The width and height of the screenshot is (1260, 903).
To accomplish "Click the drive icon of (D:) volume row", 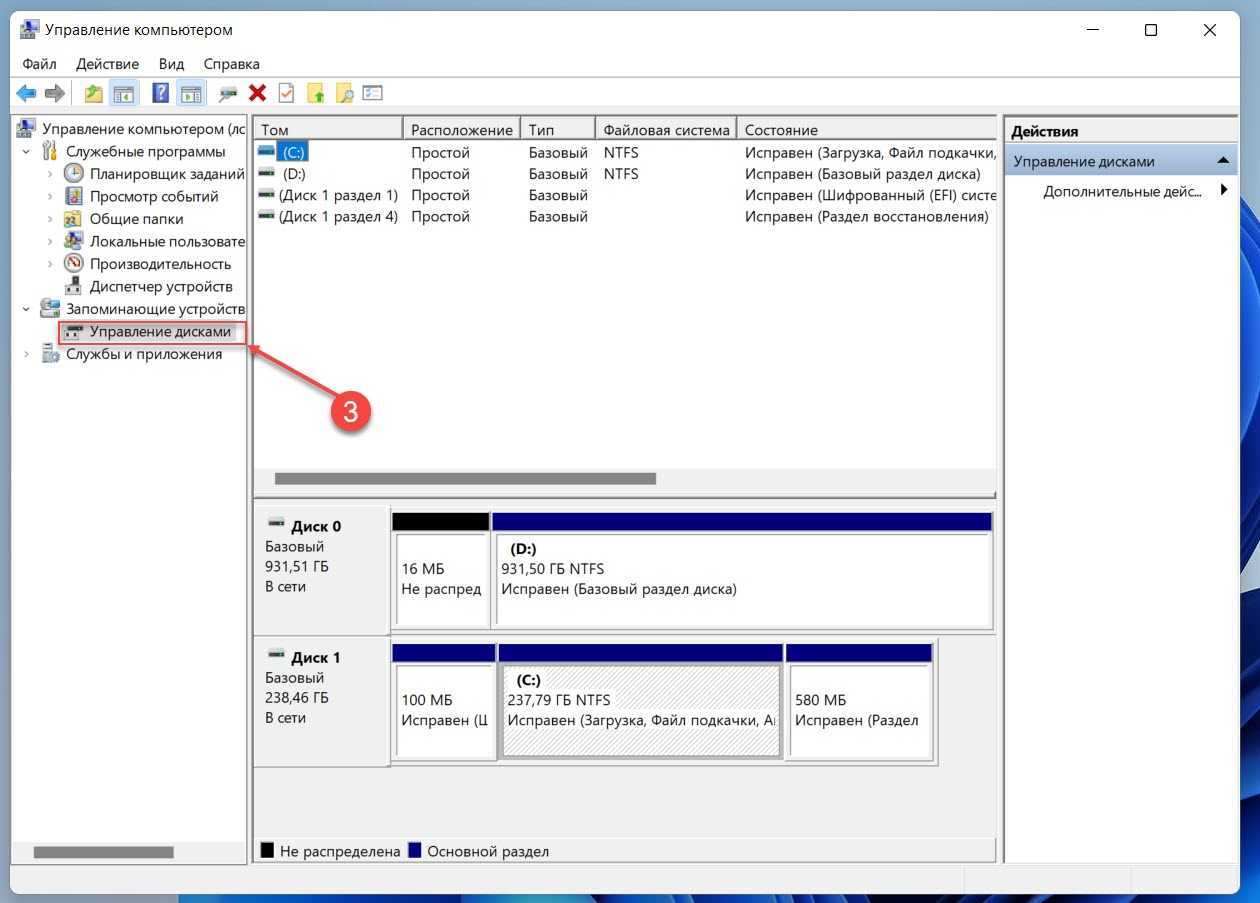I will 266,173.
